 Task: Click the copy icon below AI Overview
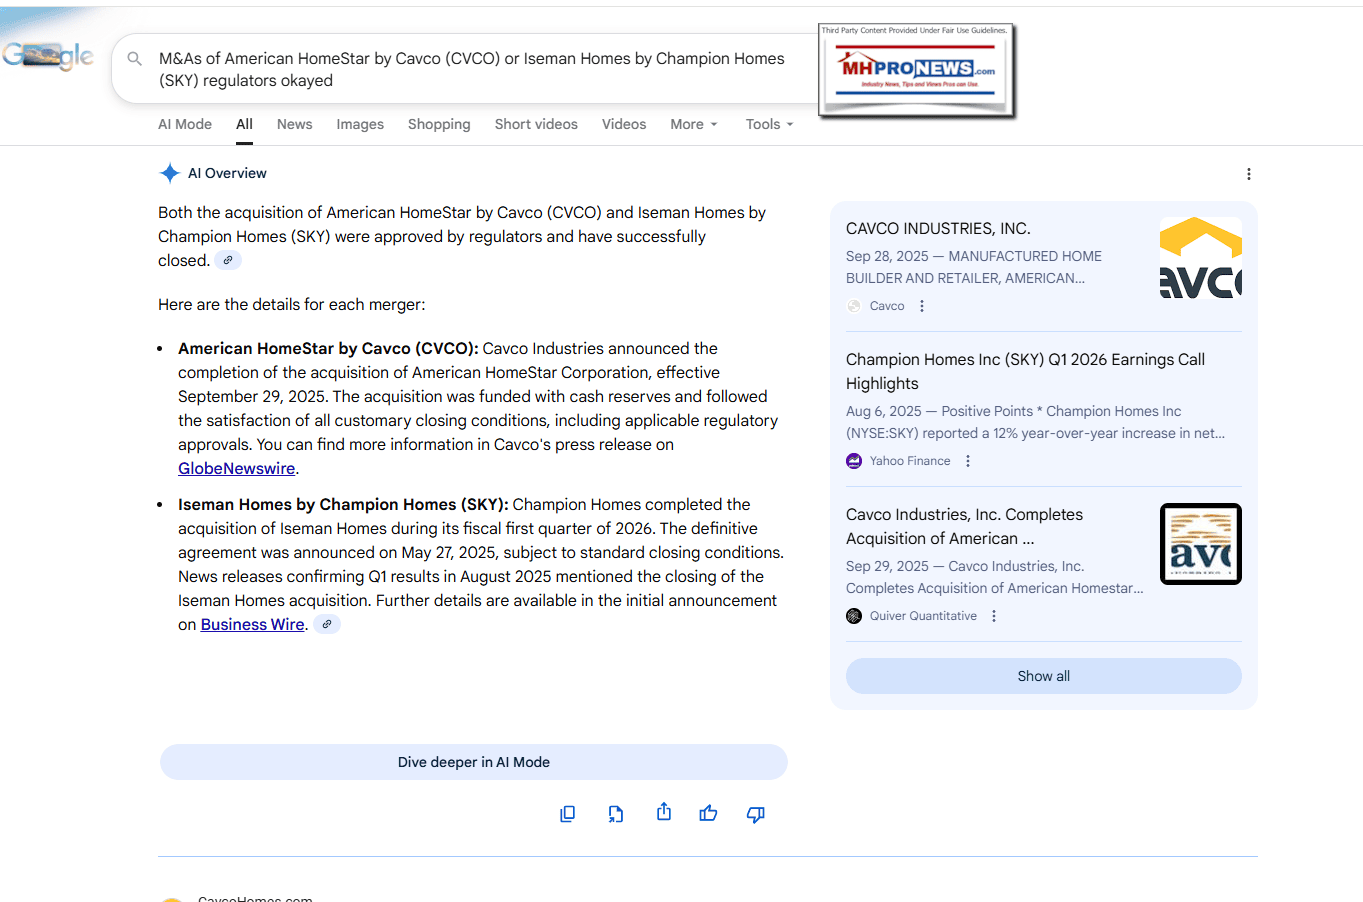567,814
